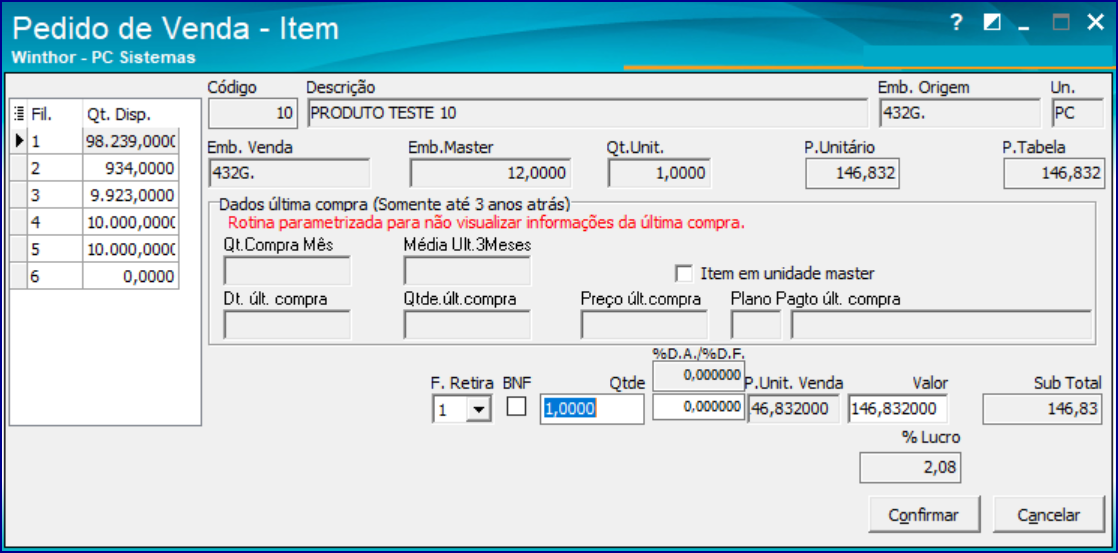
Task: Click the contrast toggle icon in title bar
Action: 992,23
